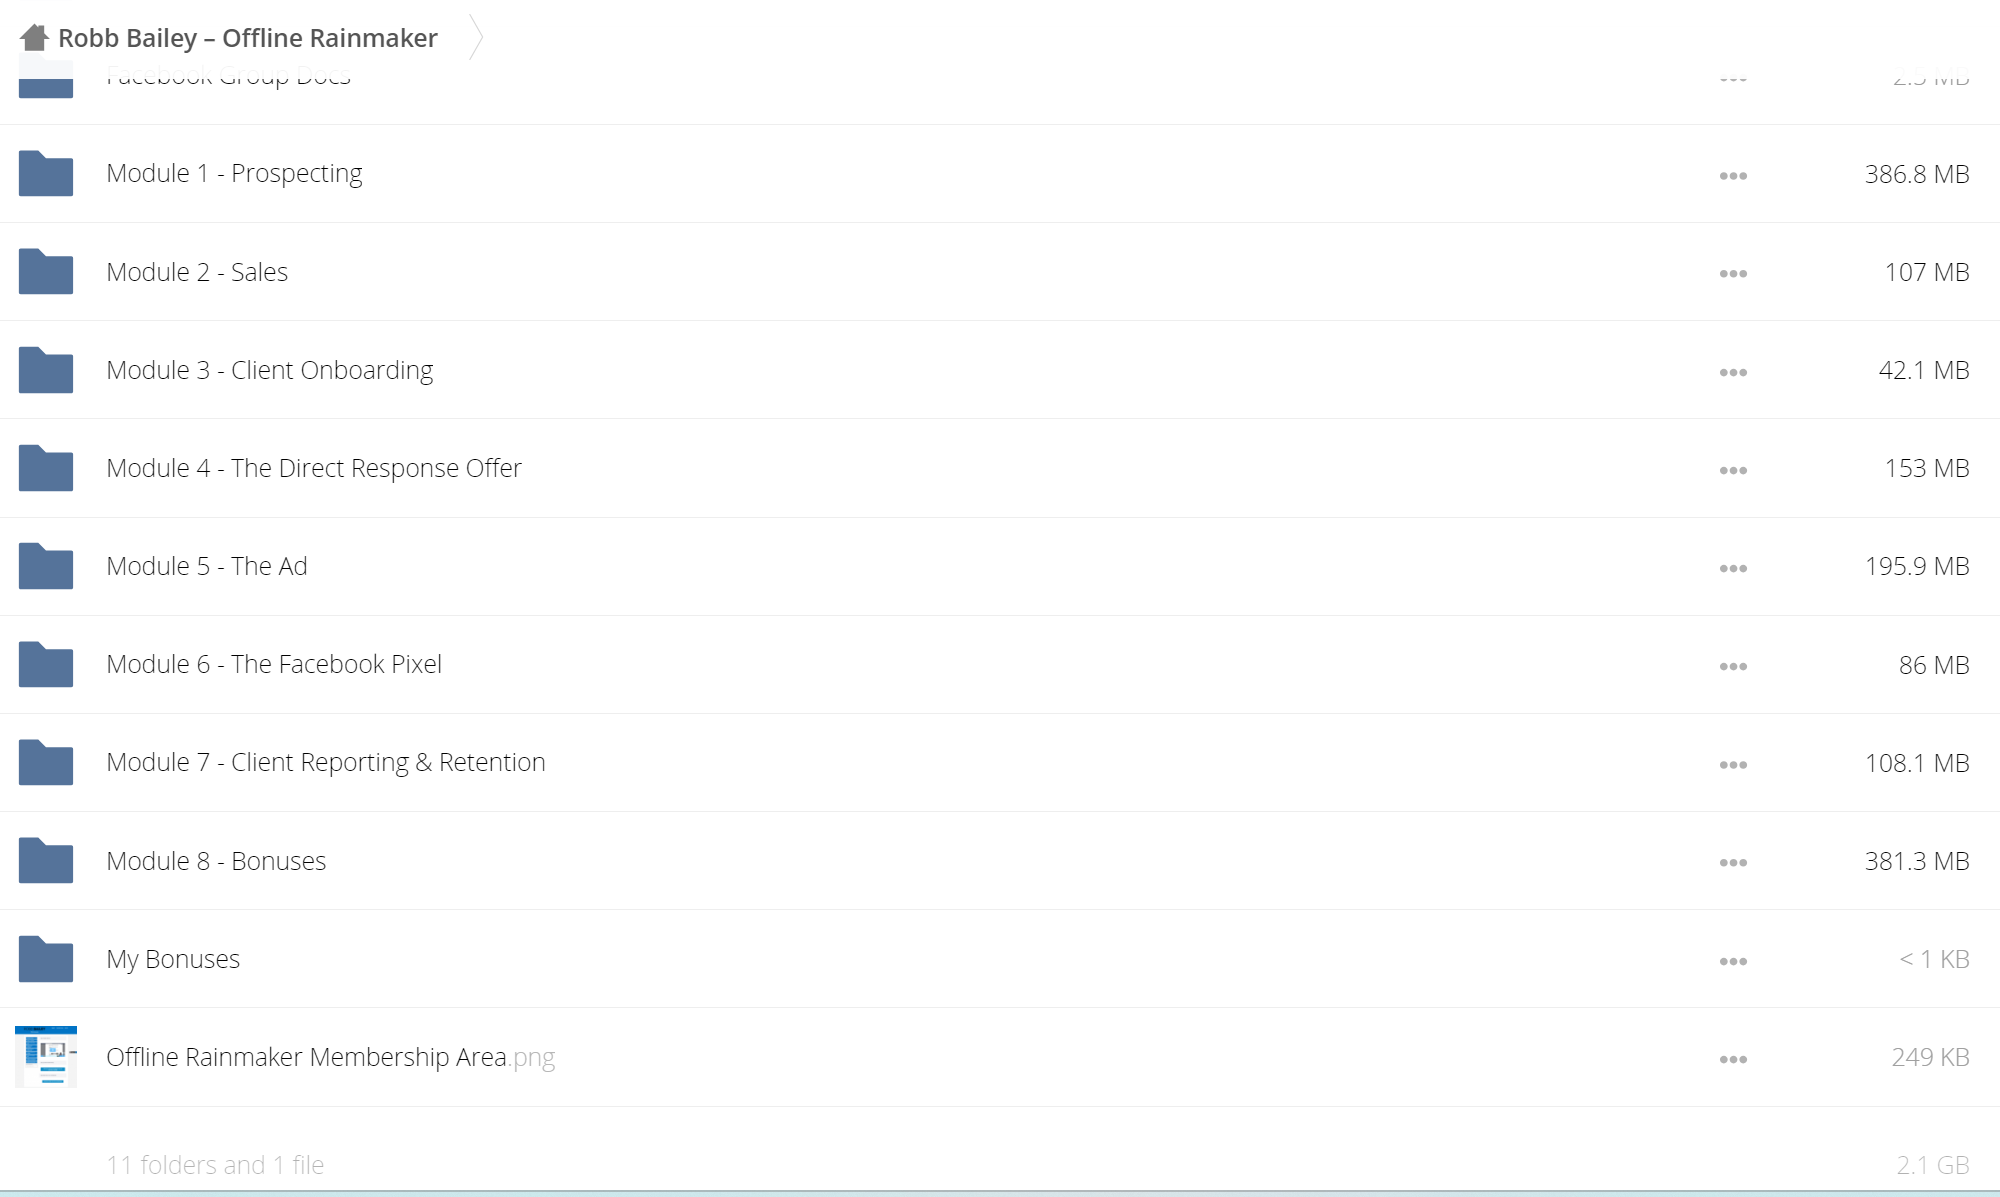Open more options for Module 5 - The Ad
The image size is (2000, 1197).
(1733, 568)
